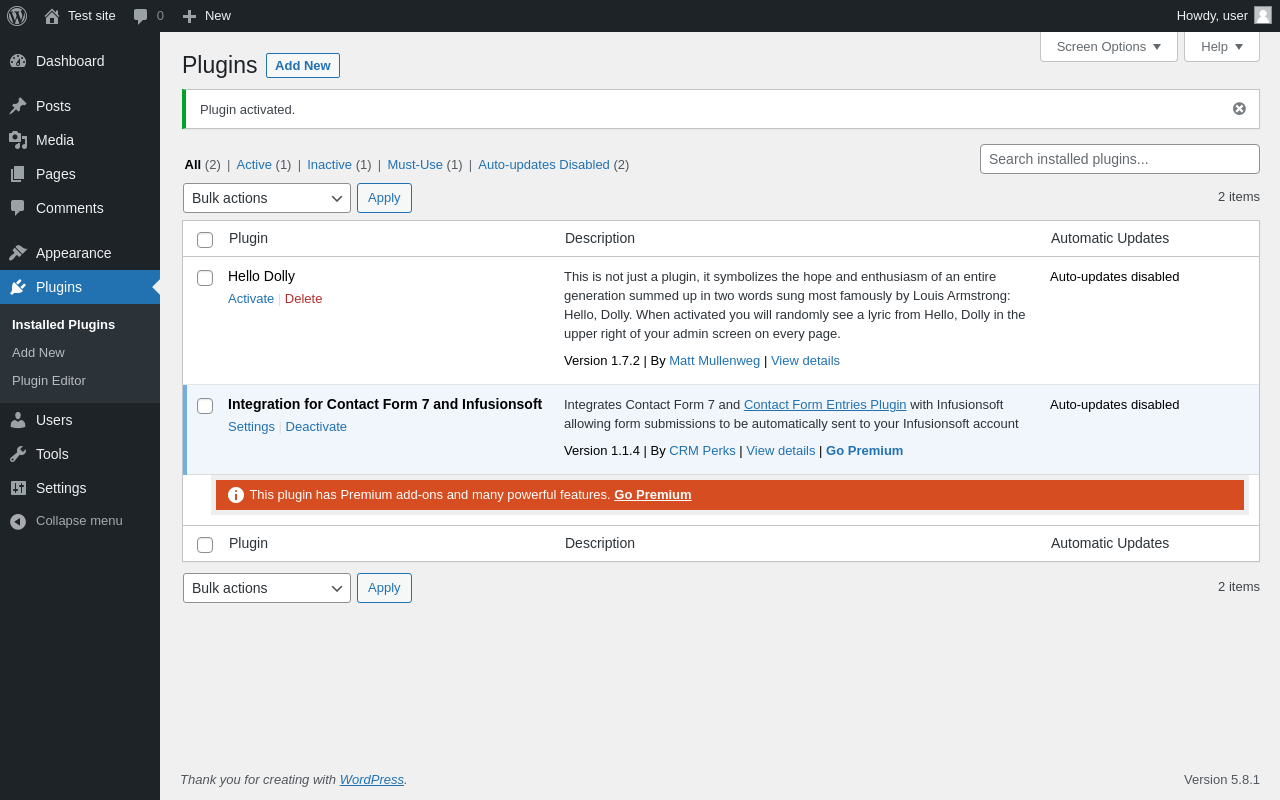The height and width of the screenshot is (800, 1280).
Task: Check the Hello Dolly plugin checkbox
Action: pyautogui.click(x=205, y=278)
